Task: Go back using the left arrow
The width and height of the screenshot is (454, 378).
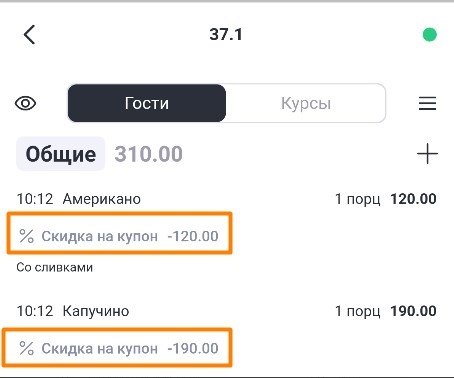Action: (29, 35)
